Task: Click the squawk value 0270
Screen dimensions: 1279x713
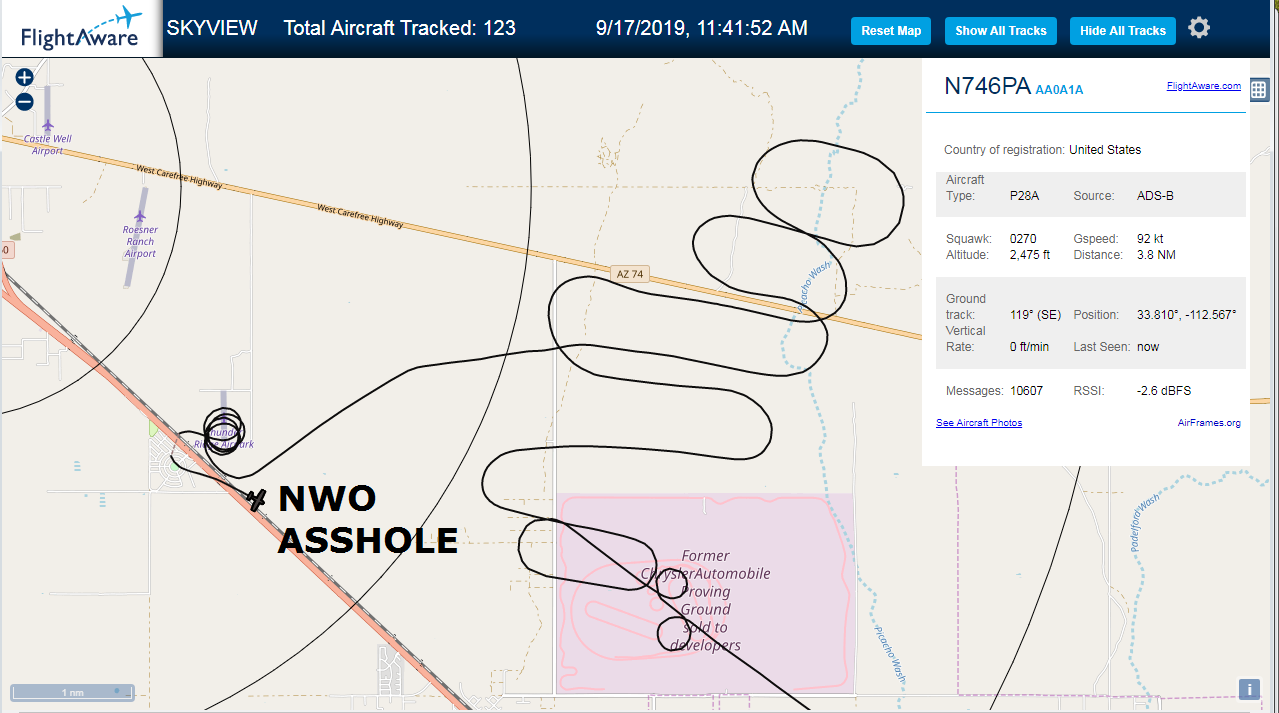Action: click(x=1023, y=239)
